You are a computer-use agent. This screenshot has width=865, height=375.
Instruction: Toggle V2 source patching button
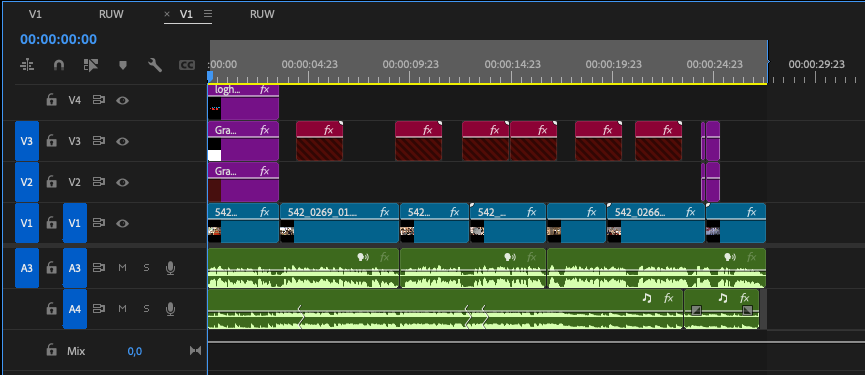click(x=26, y=182)
